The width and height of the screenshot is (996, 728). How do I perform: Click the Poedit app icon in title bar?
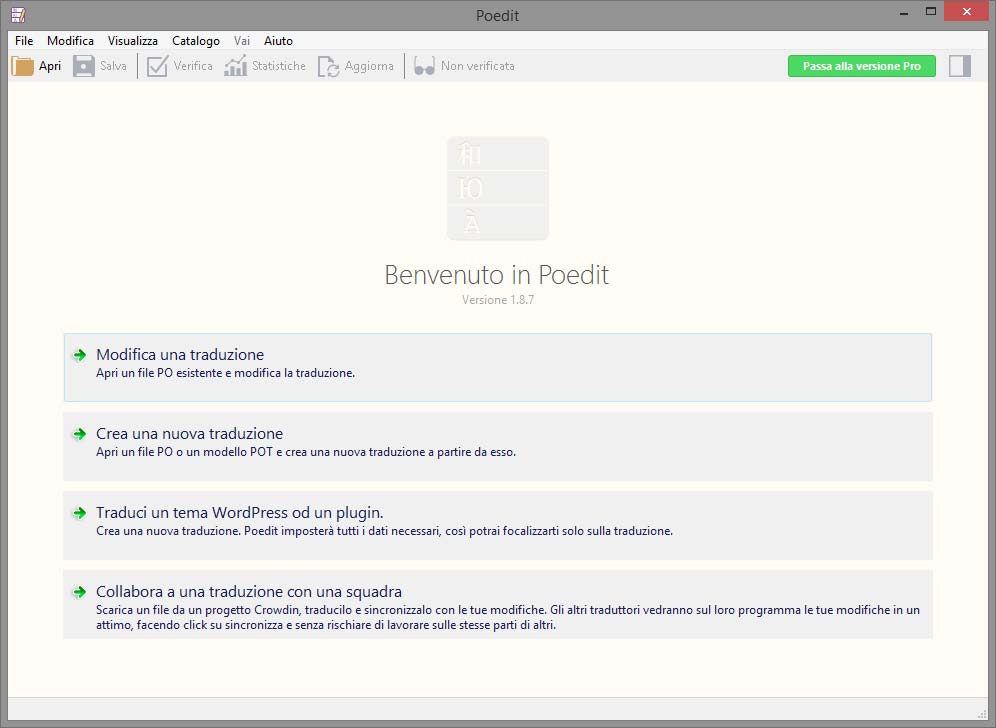pos(18,15)
